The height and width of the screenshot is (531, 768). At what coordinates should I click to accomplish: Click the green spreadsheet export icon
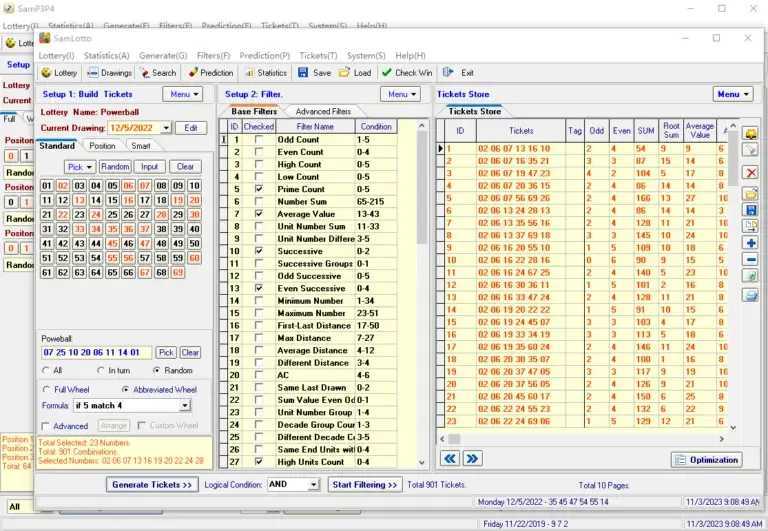[750, 276]
